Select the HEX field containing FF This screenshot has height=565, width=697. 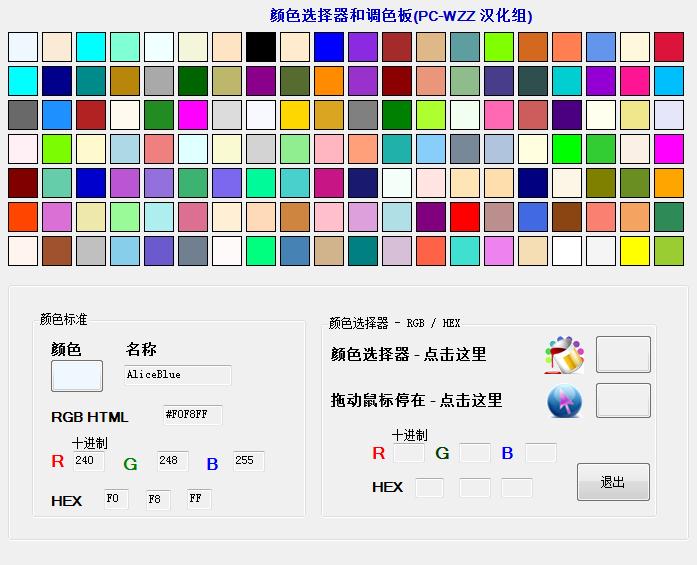point(199,498)
